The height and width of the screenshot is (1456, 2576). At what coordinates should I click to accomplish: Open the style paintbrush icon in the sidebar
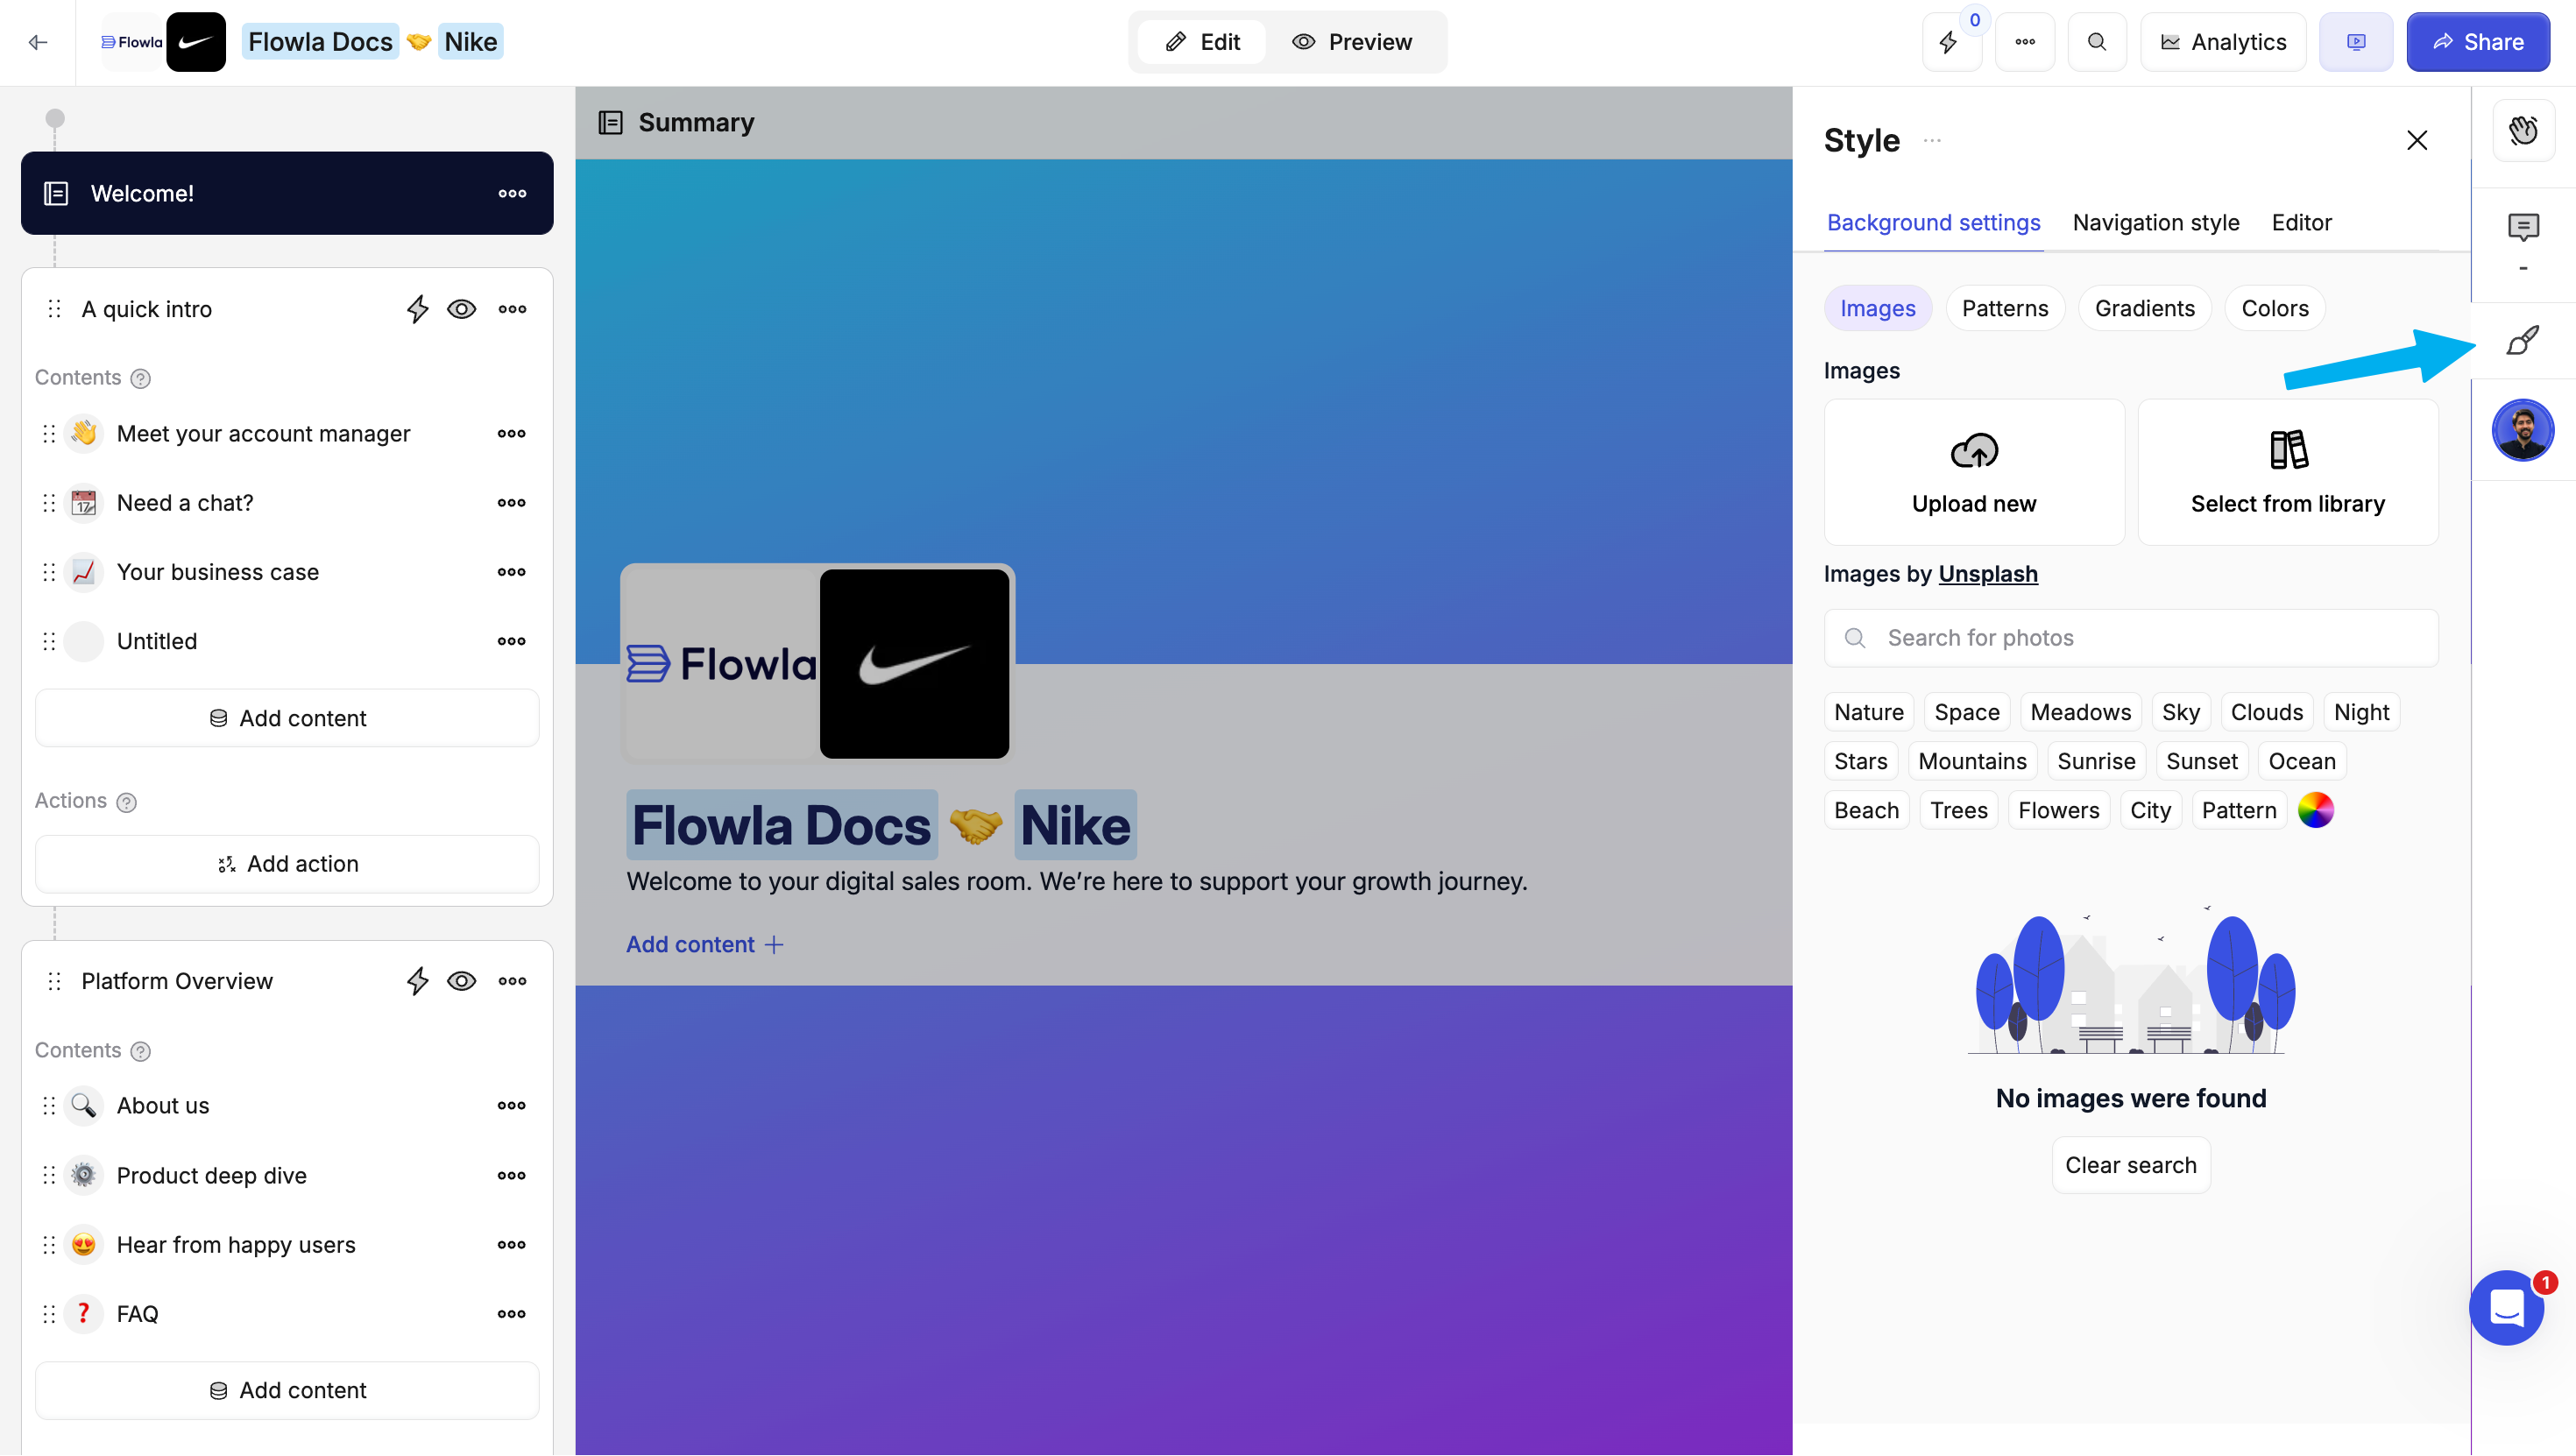(x=2522, y=341)
